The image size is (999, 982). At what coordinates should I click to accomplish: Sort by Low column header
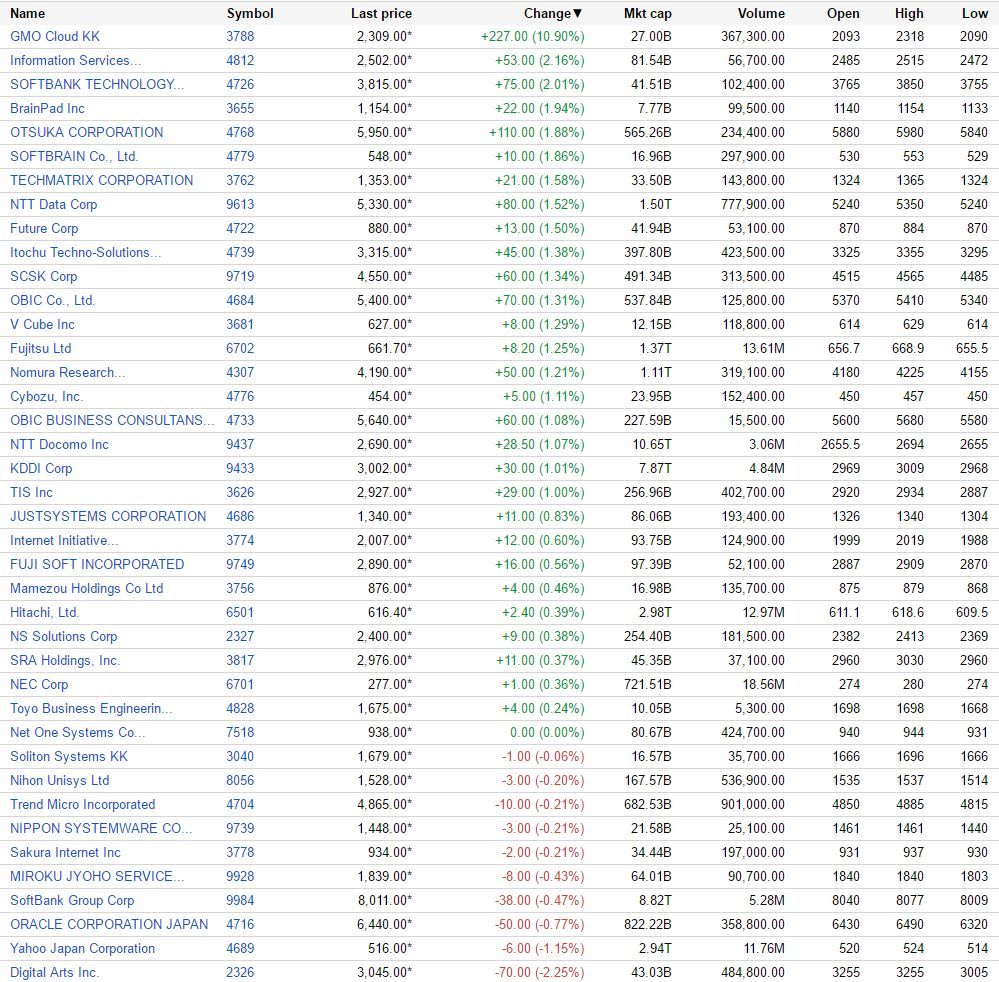pyautogui.click(x=975, y=13)
